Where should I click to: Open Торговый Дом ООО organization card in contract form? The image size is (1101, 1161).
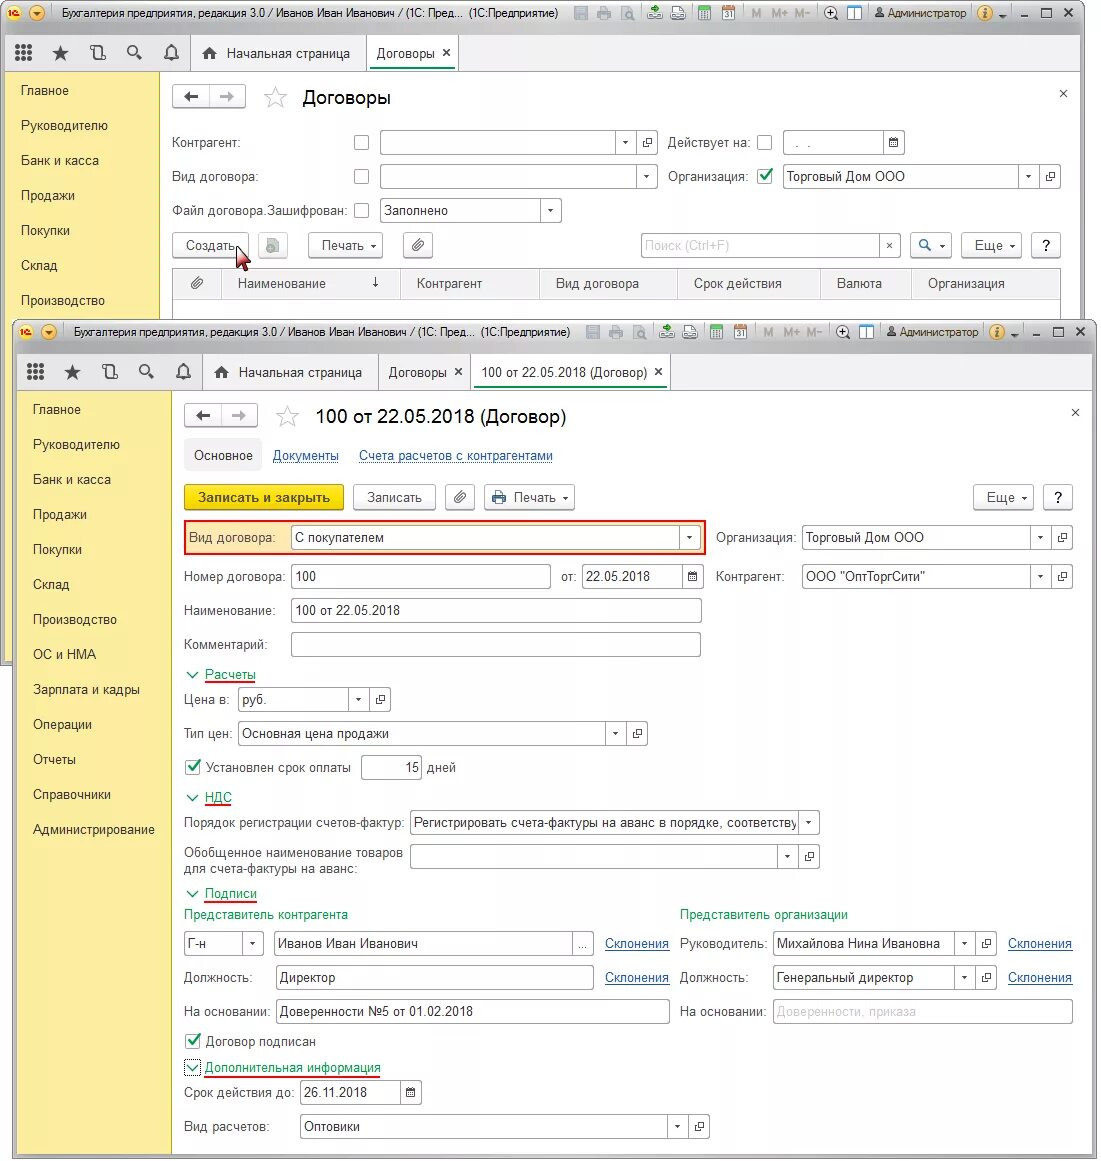pyautogui.click(x=1062, y=538)
